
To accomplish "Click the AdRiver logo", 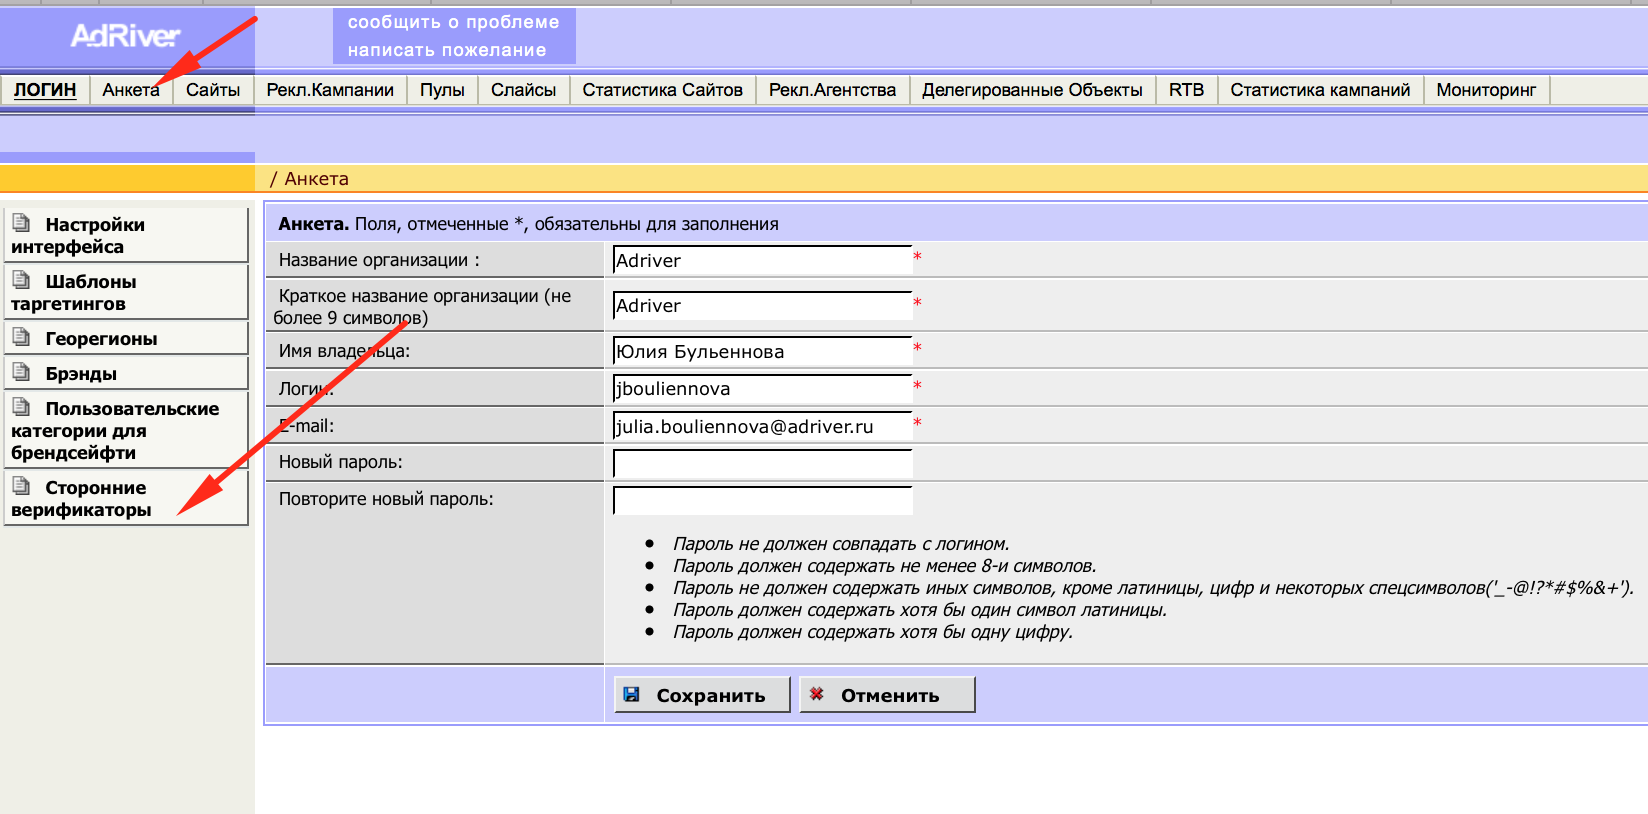I will coord(125,36).
